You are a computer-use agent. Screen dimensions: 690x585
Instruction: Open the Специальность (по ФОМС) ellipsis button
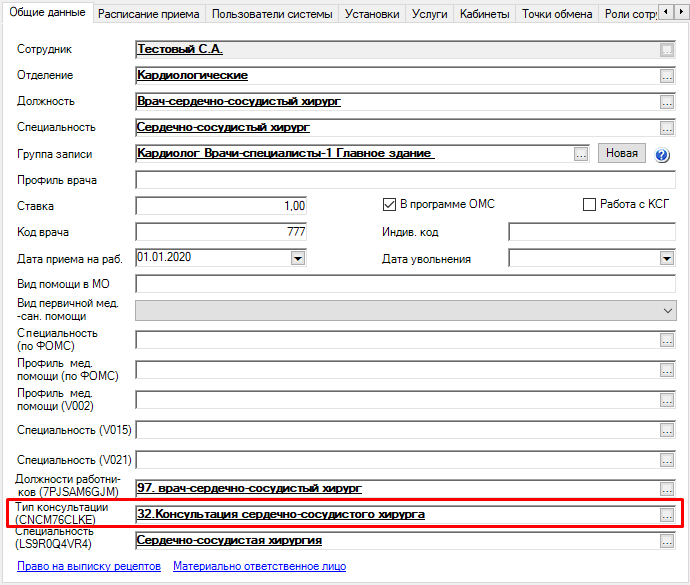[x=667, y=340]
